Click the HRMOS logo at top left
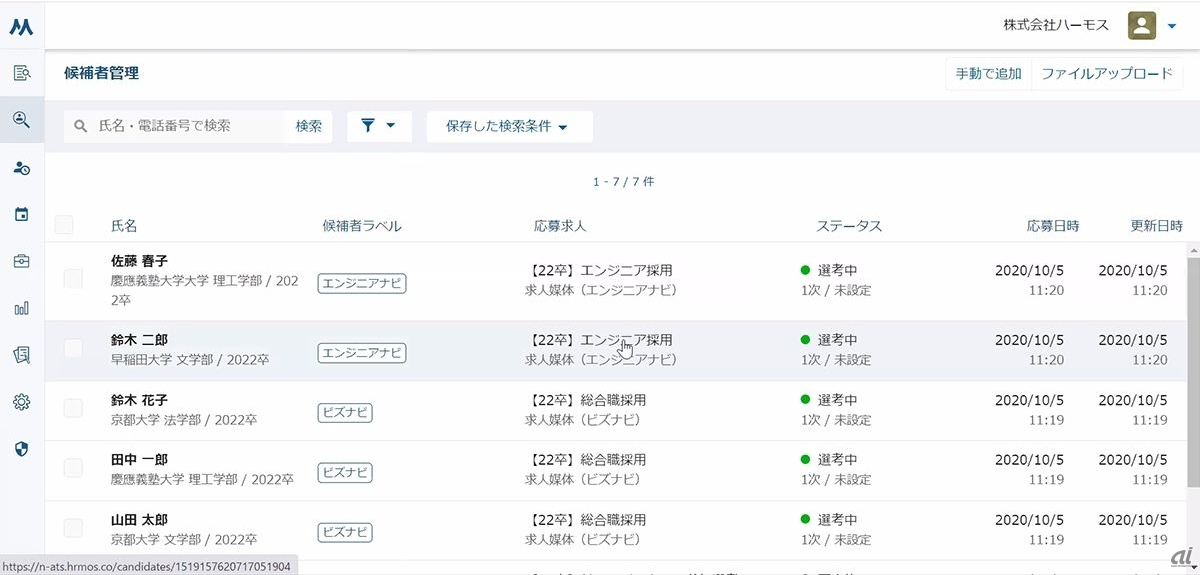This screenshot has width=1200, height=575. 21,26
